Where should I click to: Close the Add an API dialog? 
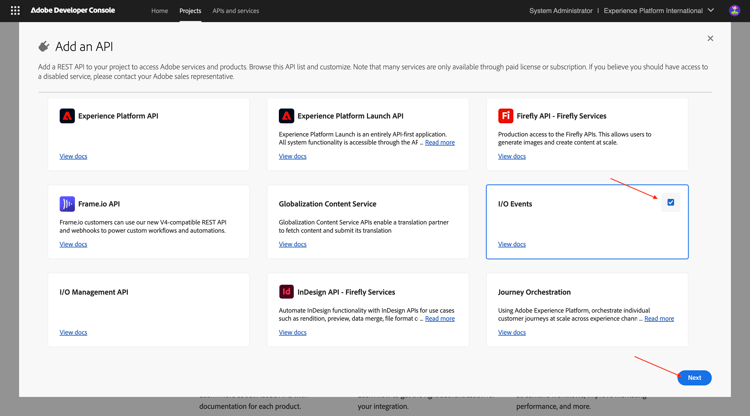tap(710, 39)
